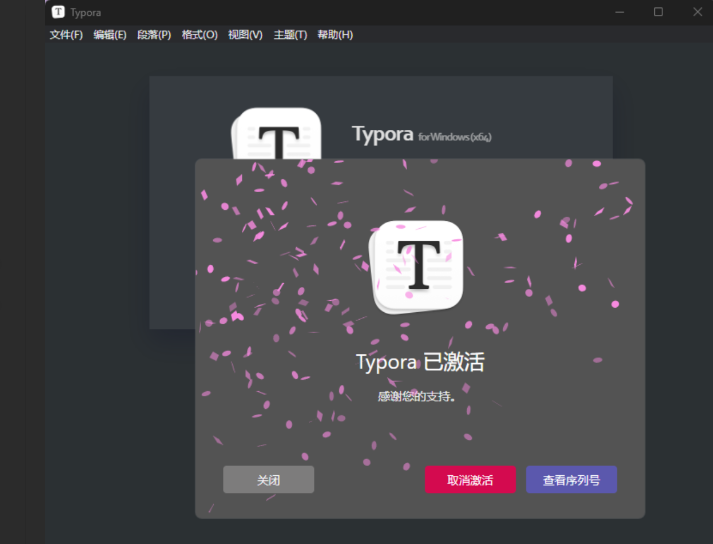Open the 主题(T) menu
713x544 pixels.
pyautogui.click(x=290, y=35)
